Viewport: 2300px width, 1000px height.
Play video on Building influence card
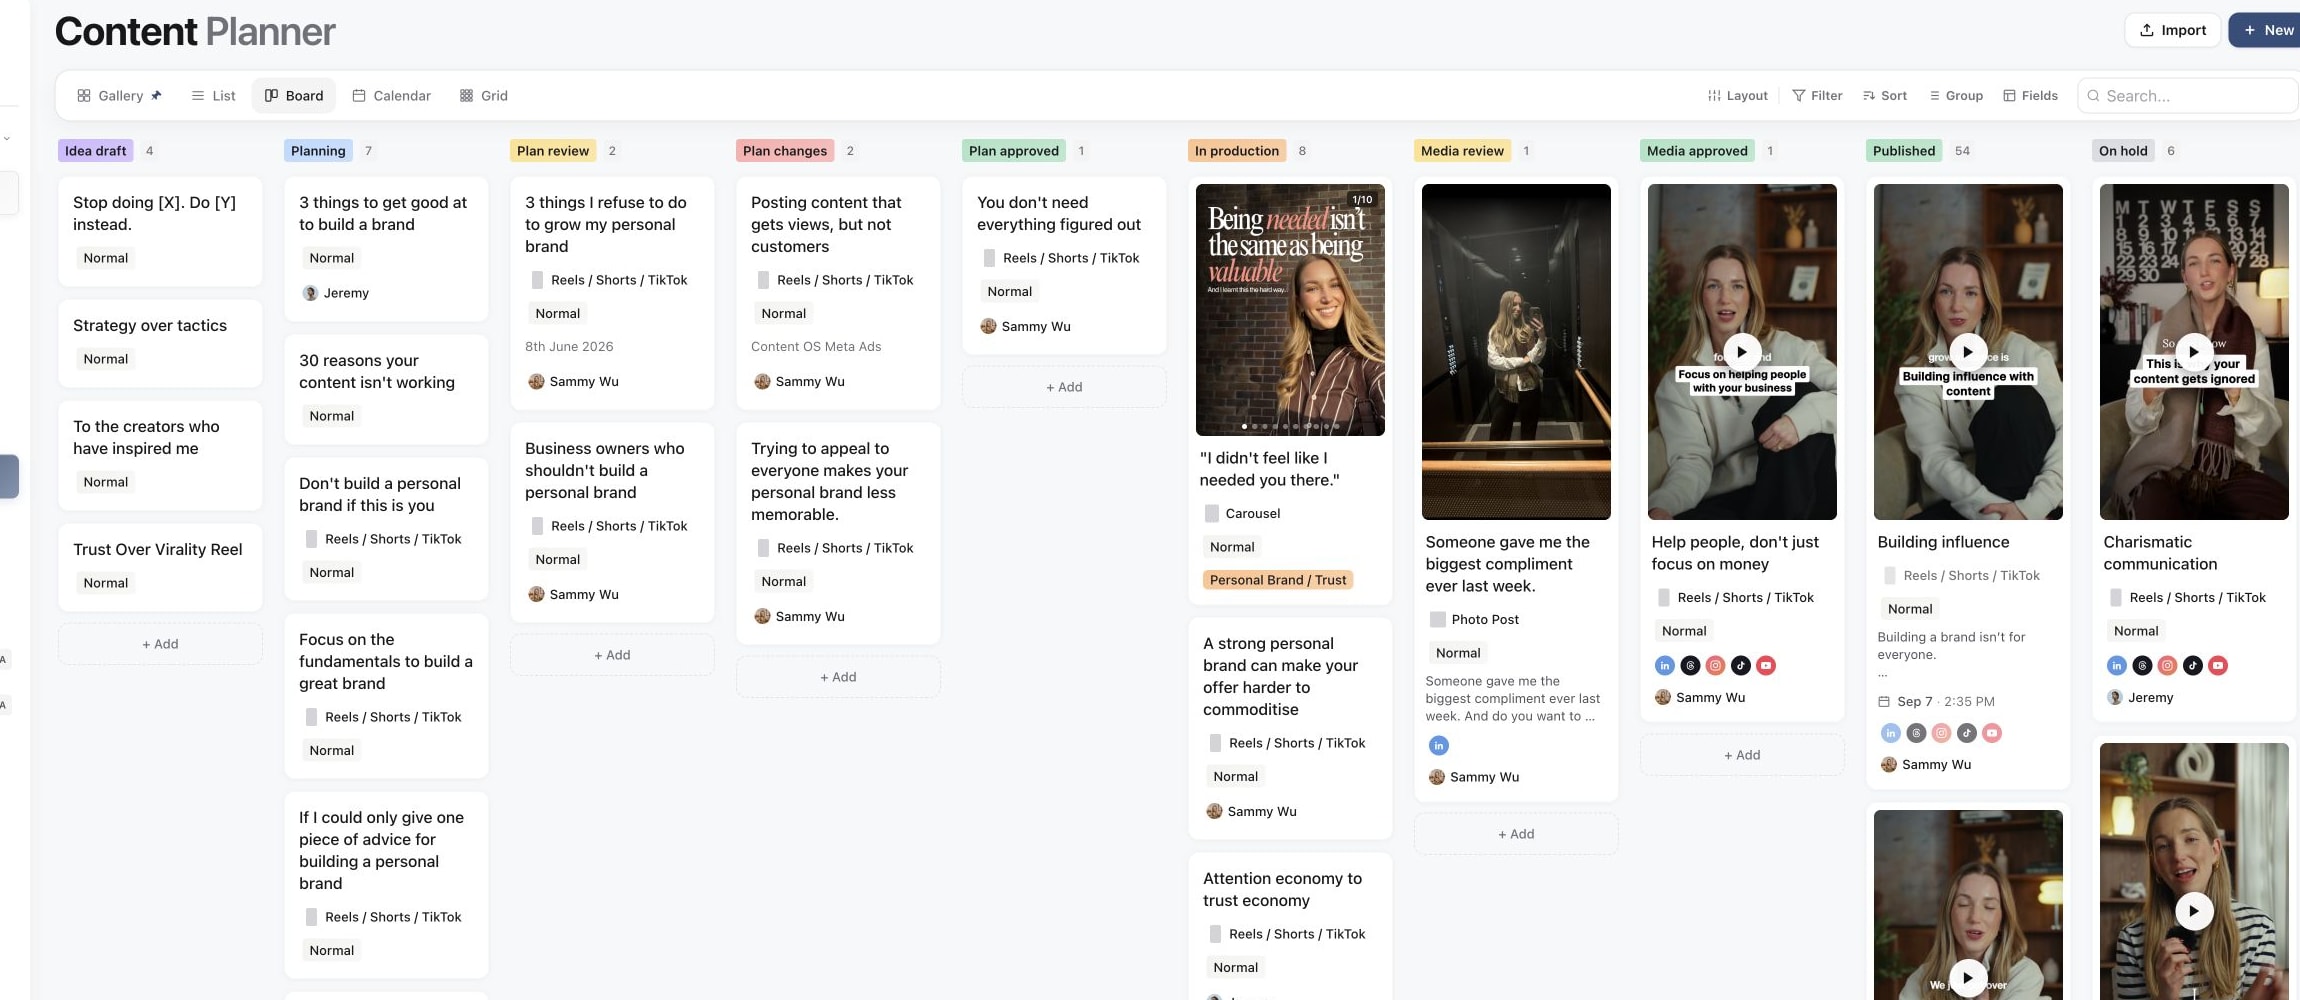pos(1968,352)
